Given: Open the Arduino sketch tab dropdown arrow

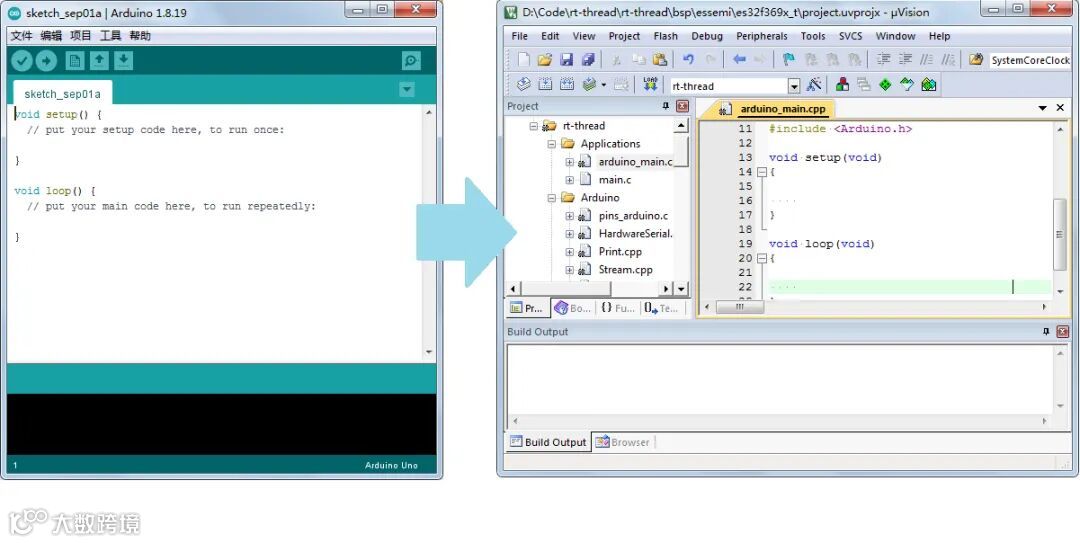Looking at the screenshot, I should pyautogui.click(x=407, y=90).
